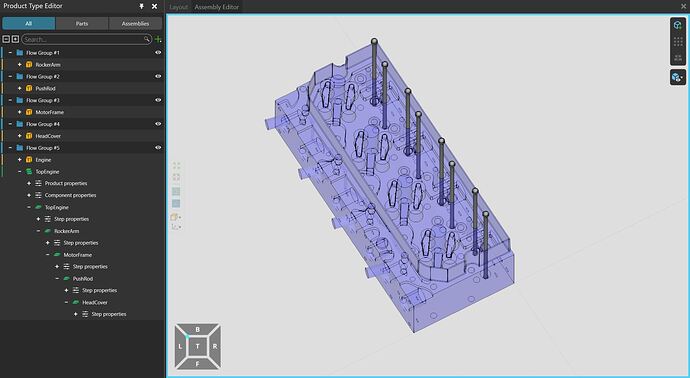Toggle visibility of Flow Group #5

pos(158,147)
